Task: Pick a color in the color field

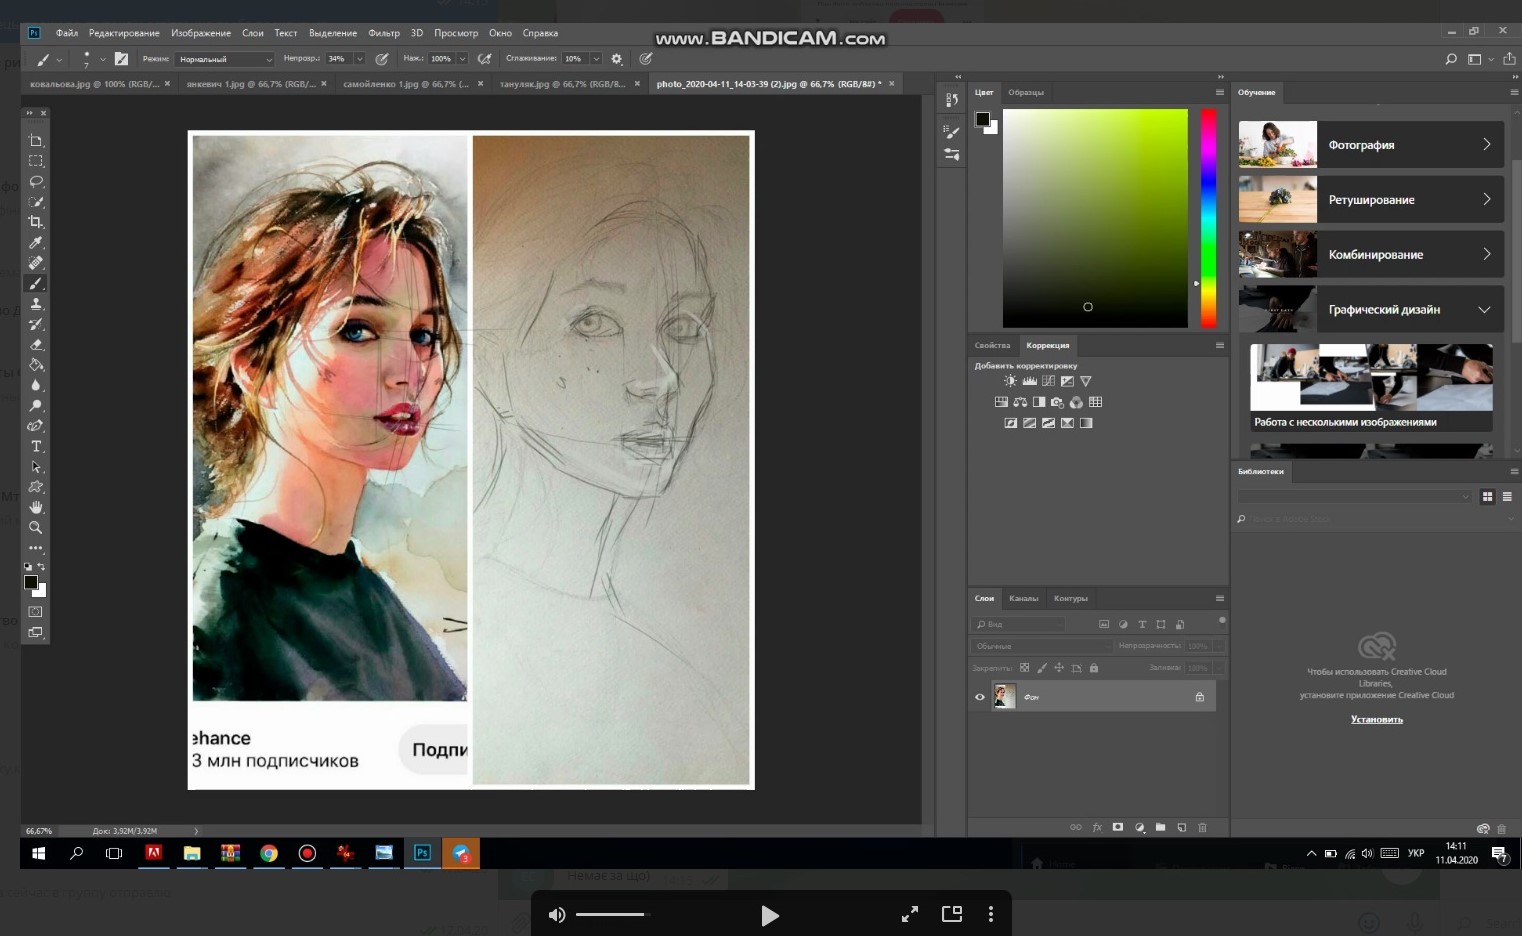Action: click(1095, 218)
